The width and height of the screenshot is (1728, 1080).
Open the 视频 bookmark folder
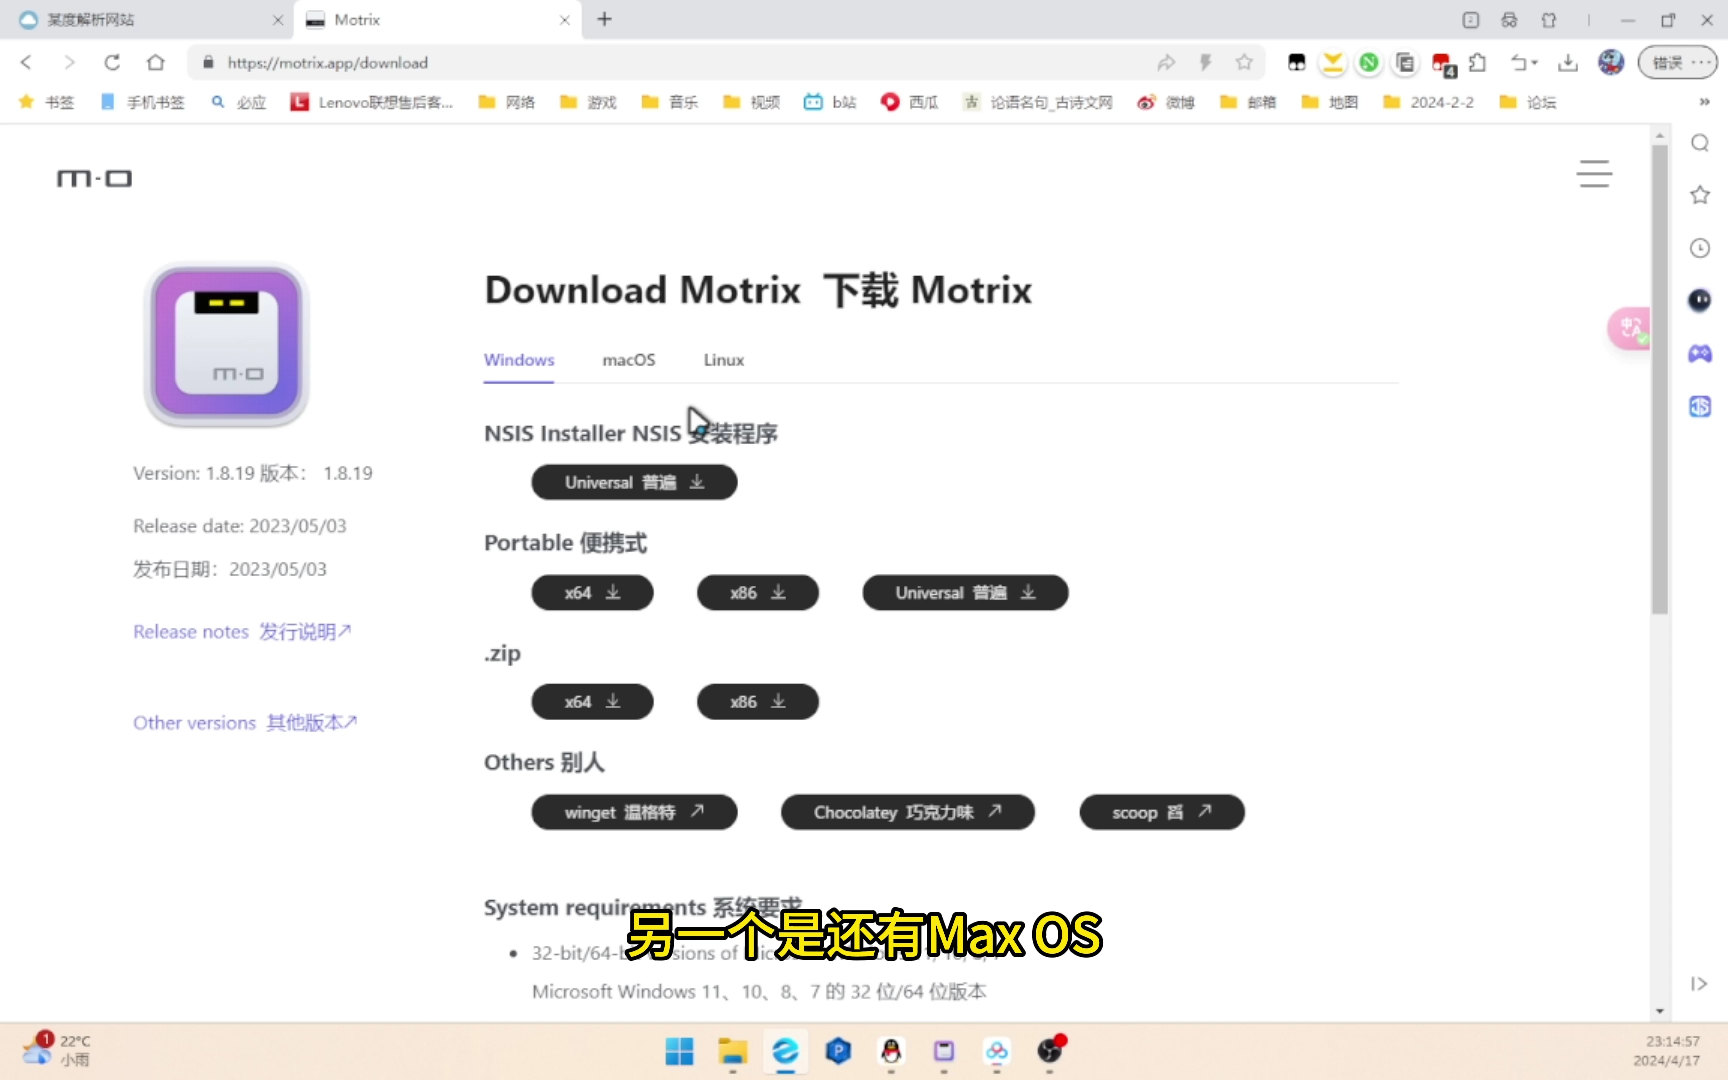point(752,102)
